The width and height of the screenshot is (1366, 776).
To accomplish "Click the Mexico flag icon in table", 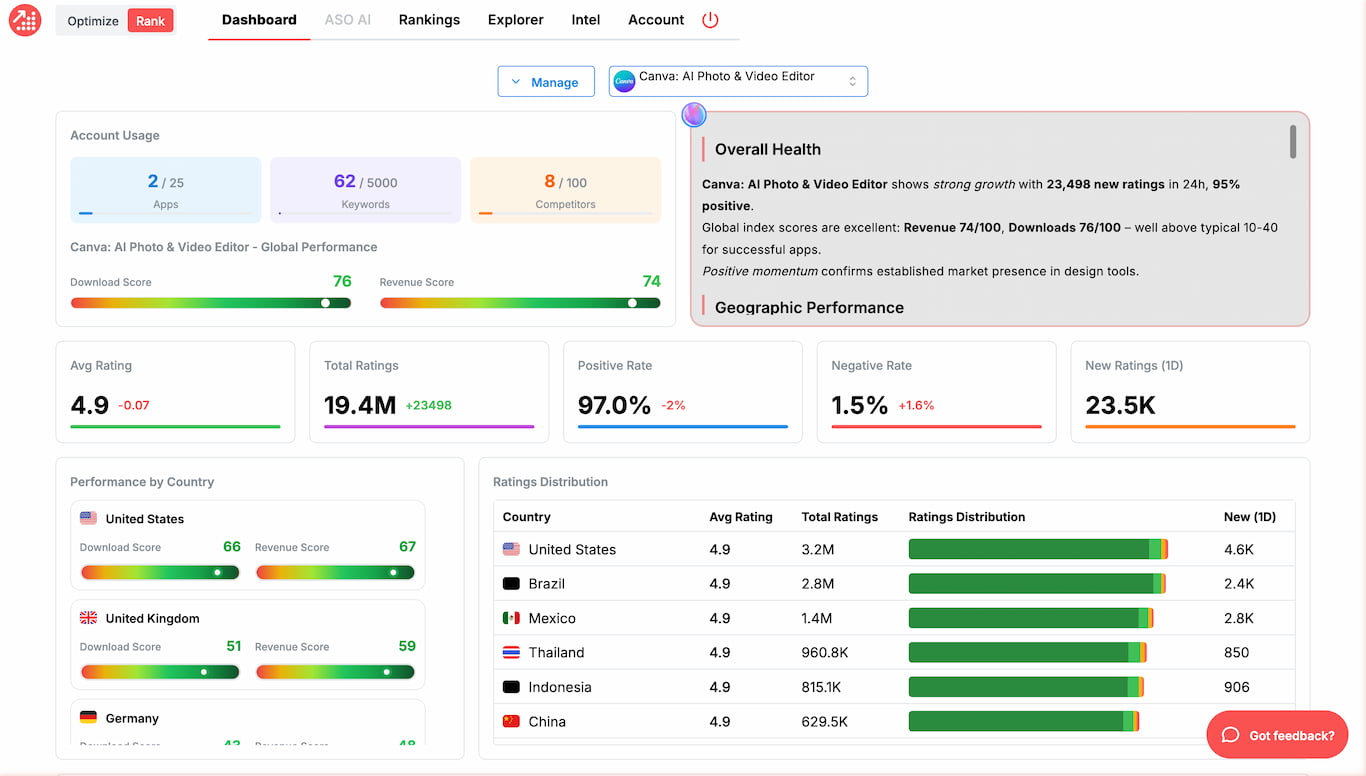I will 511,618.
